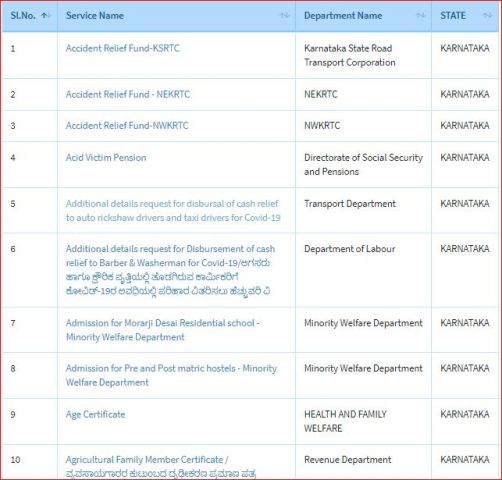This screenshot has width=502, height=480.
Task: Click serial number 10 cell
Action: pyautogui.click(x=30, y=462)
